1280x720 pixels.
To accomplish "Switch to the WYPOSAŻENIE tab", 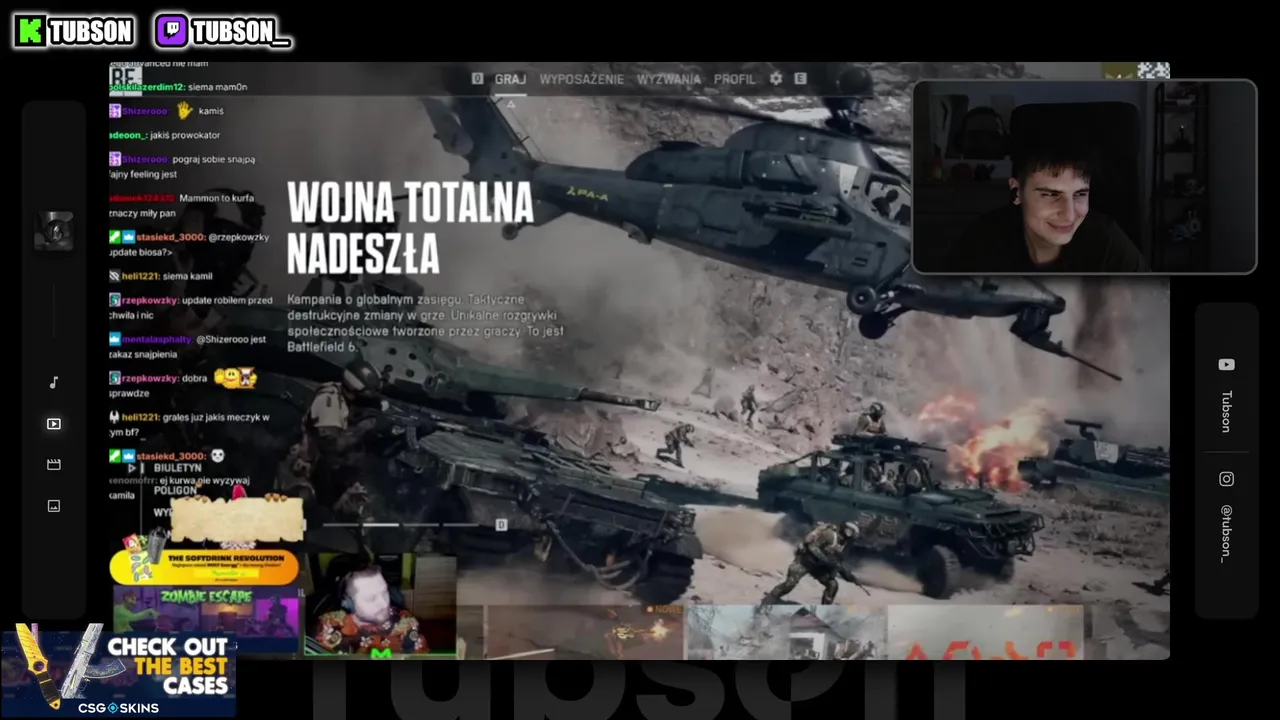I will (581, 79).
